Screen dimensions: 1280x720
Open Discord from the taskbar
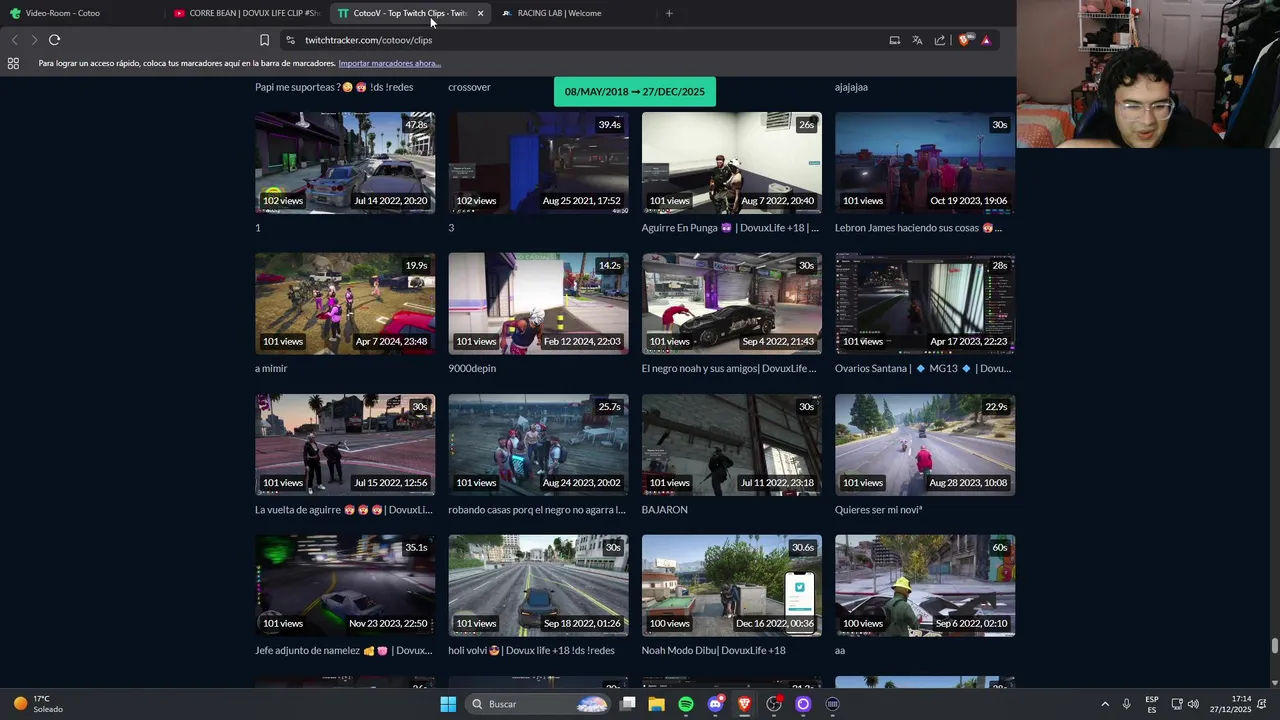click(715, 704)
